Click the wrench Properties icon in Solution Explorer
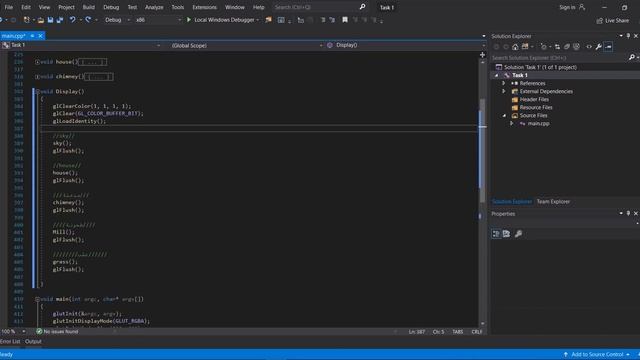This screenshot has width=640, height=360. (598, 47)
